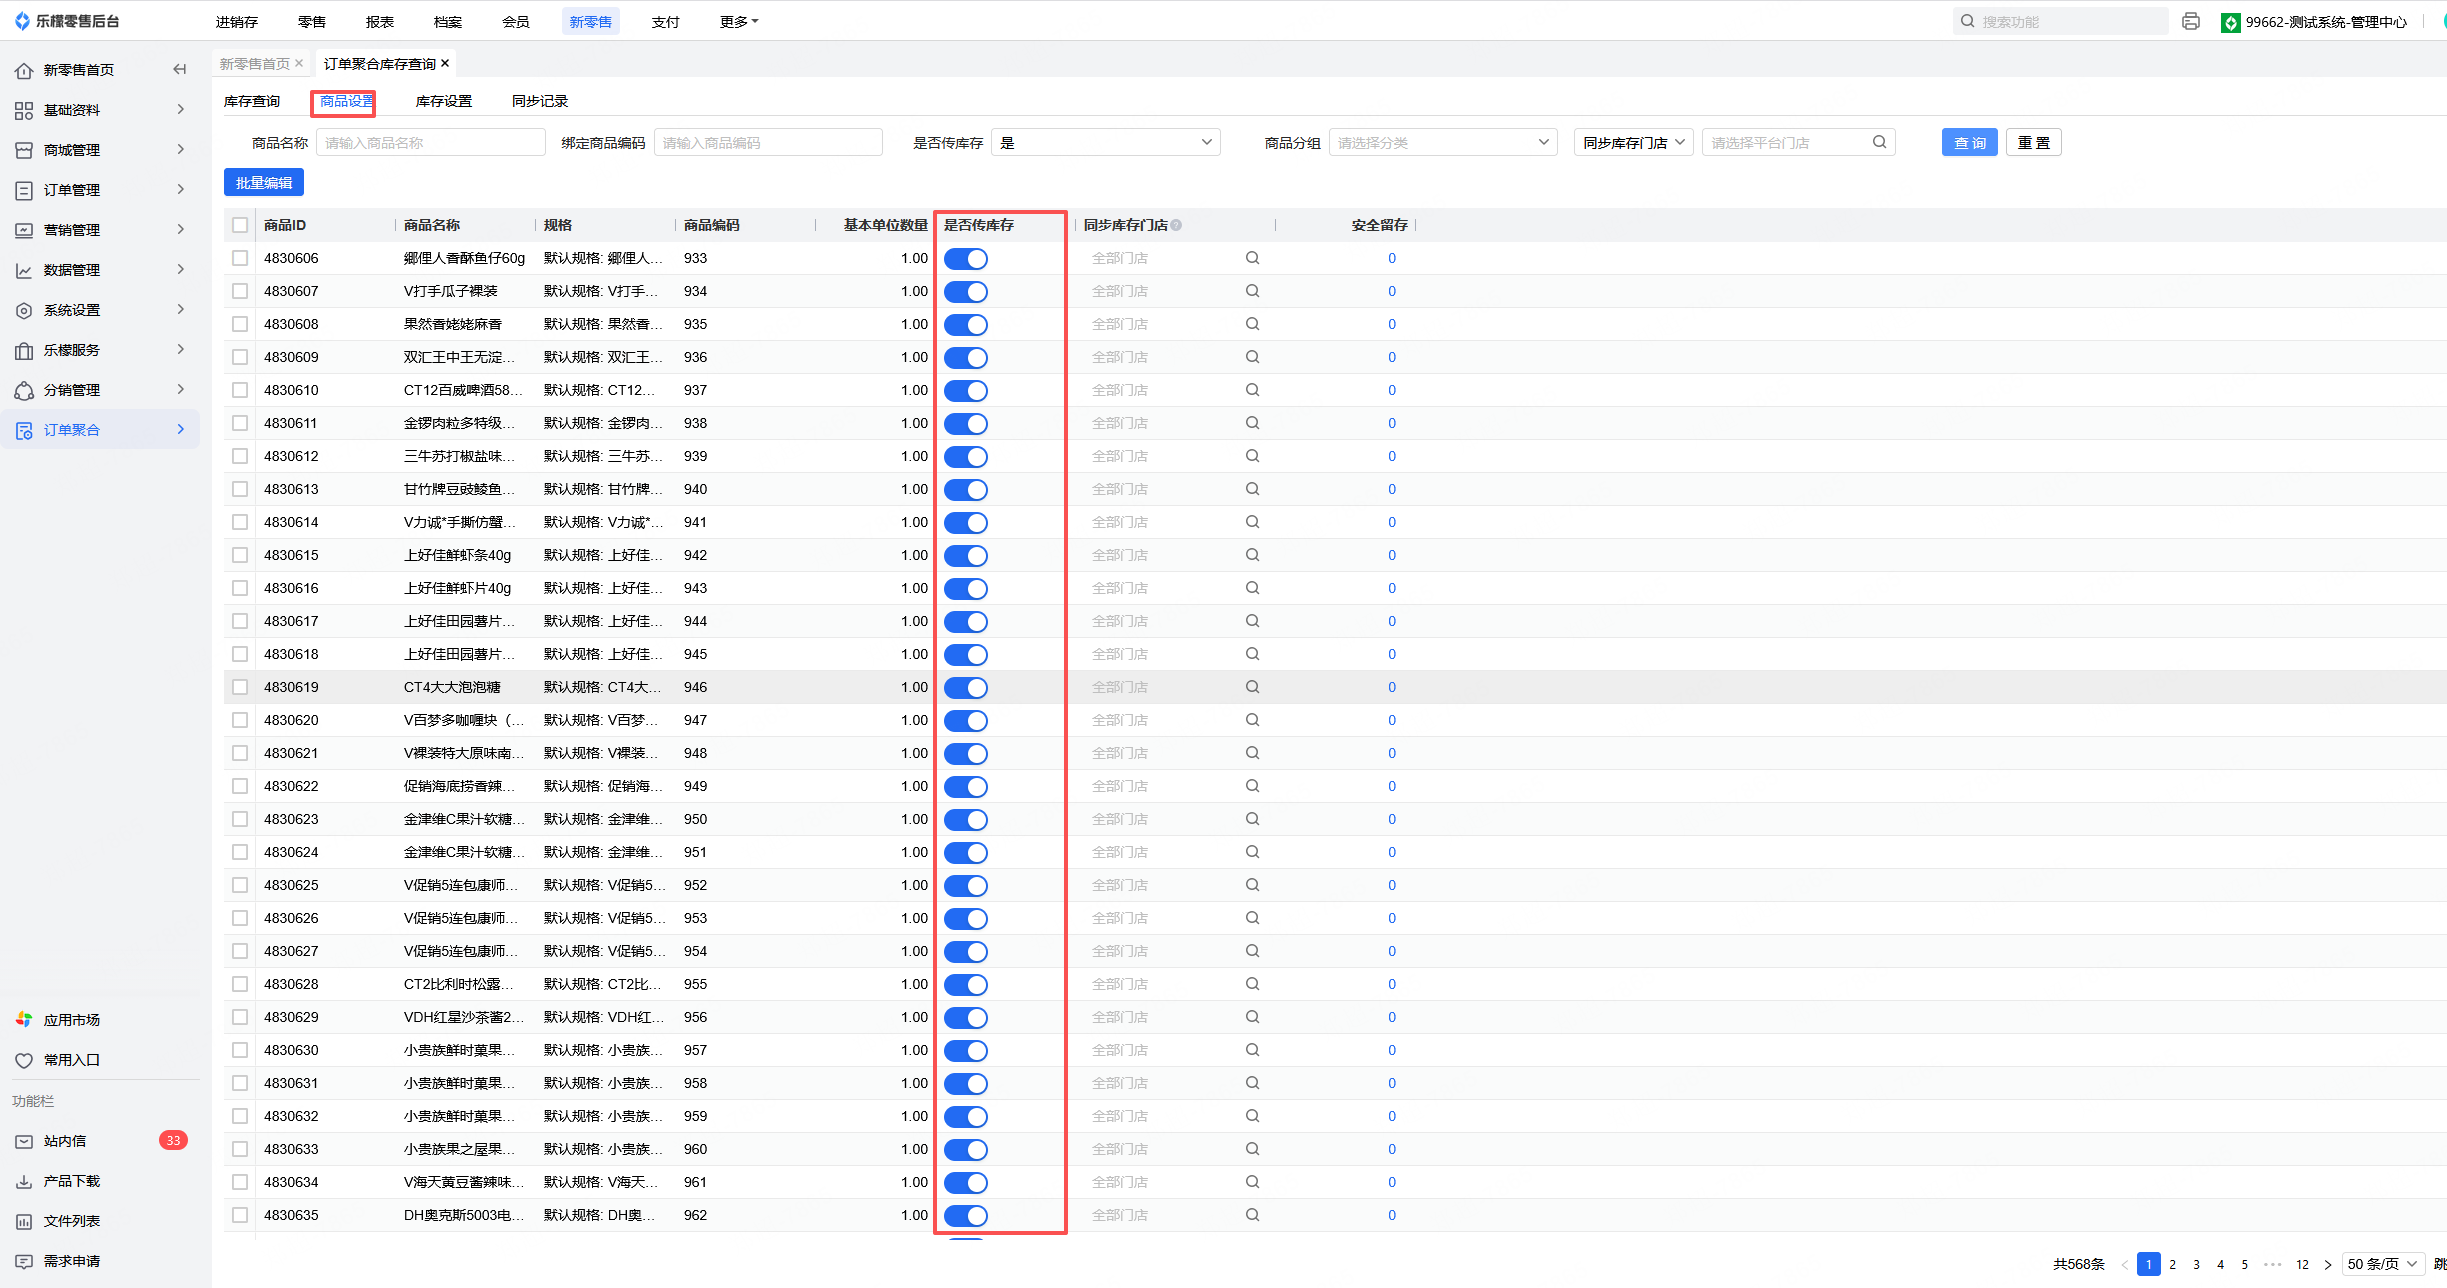This screenshot has width=2447, height=1288.
Task: Click the help icon beside 同步库存门店 header
Action: [1176, 225]
